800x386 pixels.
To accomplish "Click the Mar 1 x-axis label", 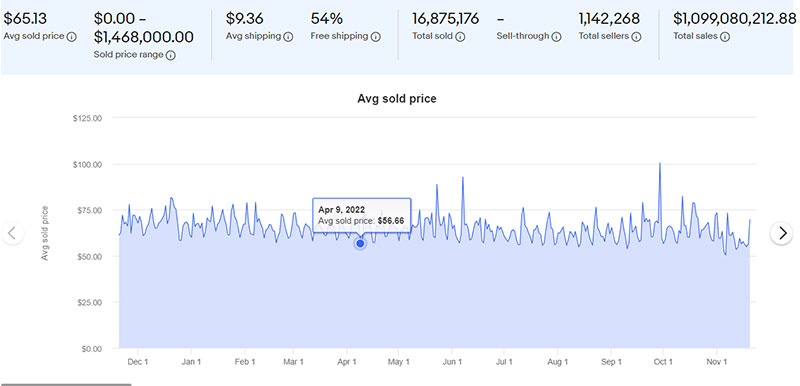I will 293,362.
